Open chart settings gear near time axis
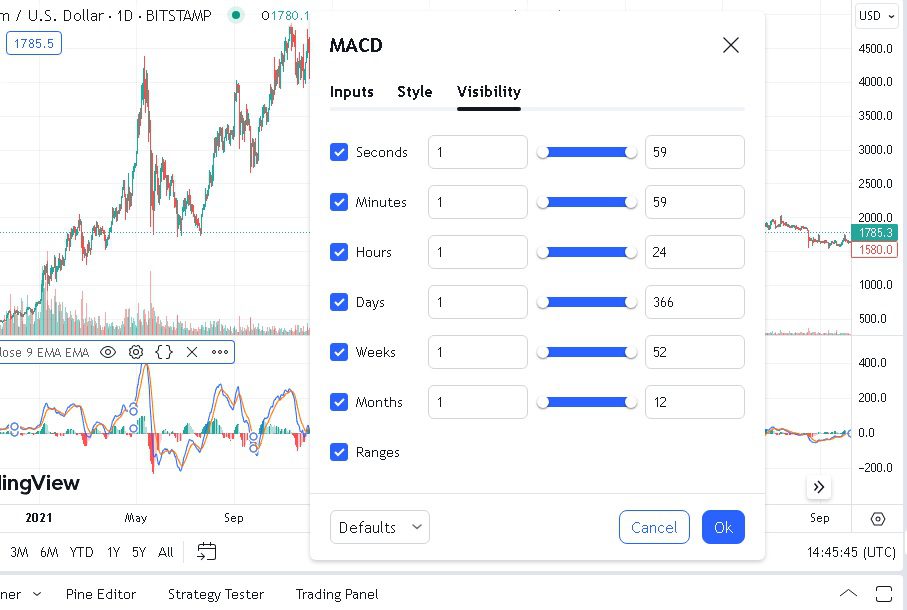This screenshot has width=907, height=610. (878, 519)
